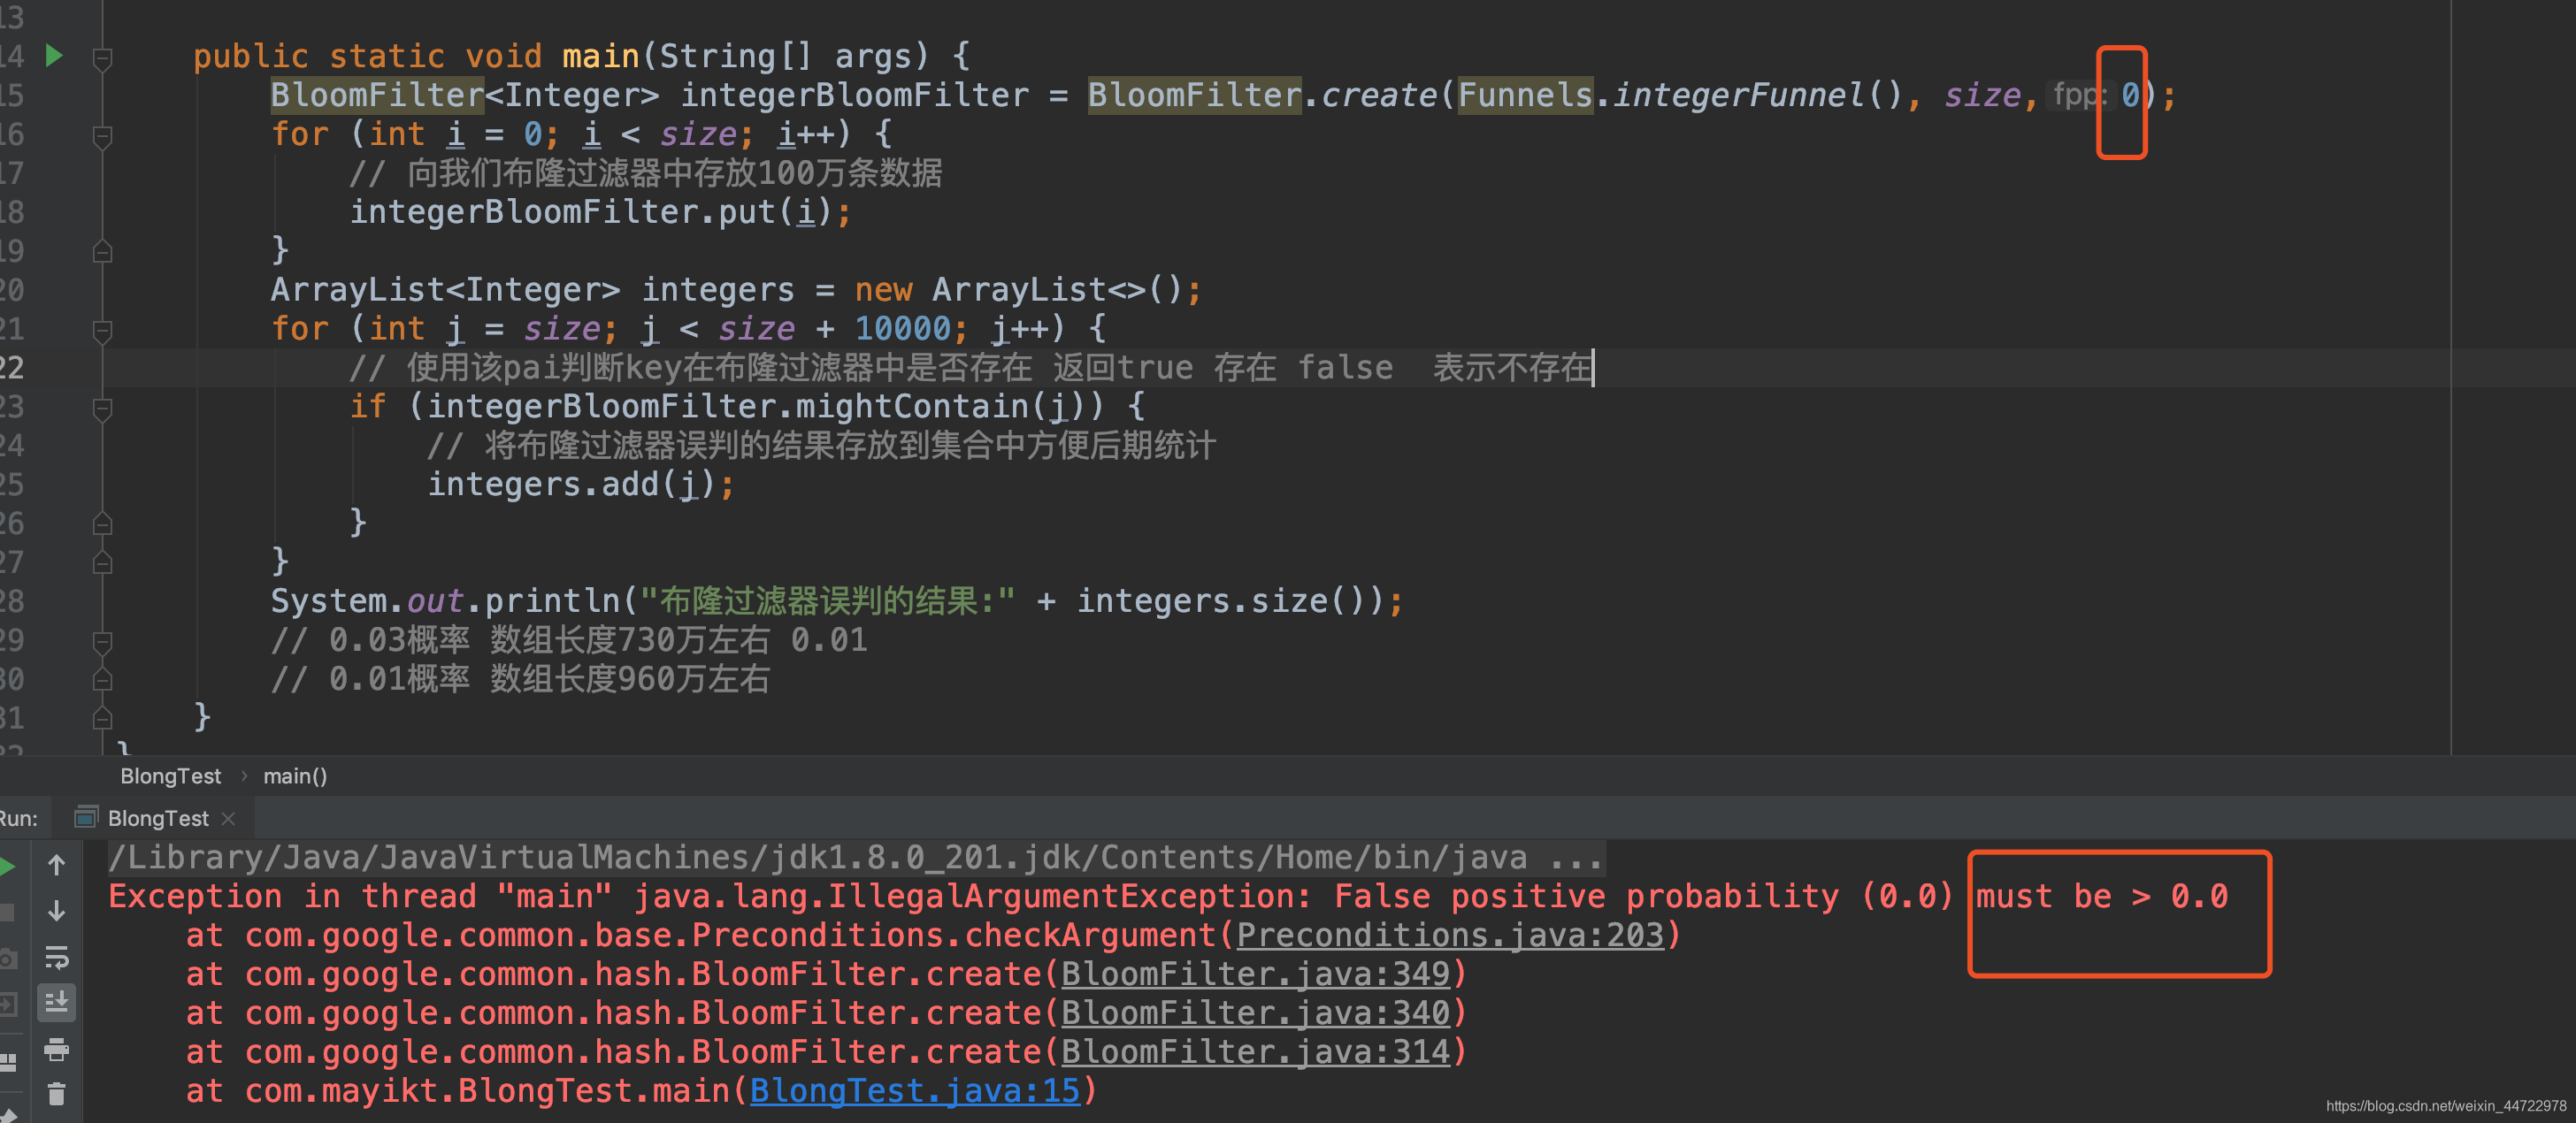Image resolution: width=2576 pixels, height=1123 pixels.
Task: Clear all console output with trash
Action: click(57, 1094)
